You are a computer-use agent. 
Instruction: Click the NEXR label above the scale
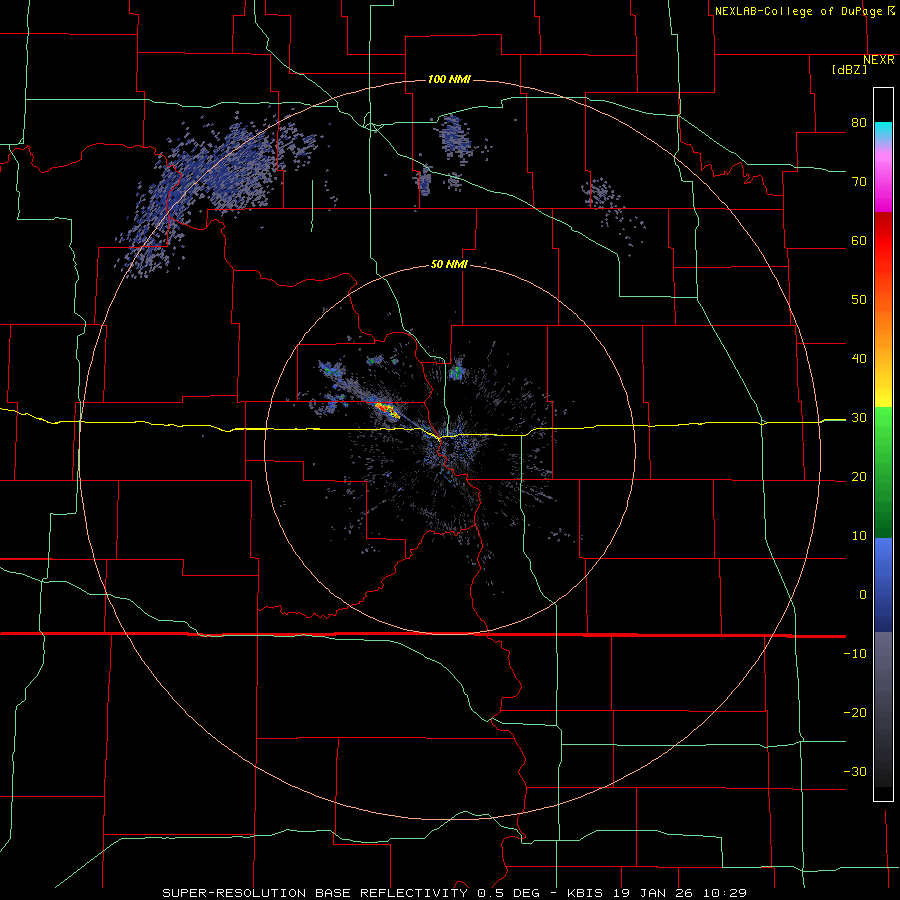(878, 60)
